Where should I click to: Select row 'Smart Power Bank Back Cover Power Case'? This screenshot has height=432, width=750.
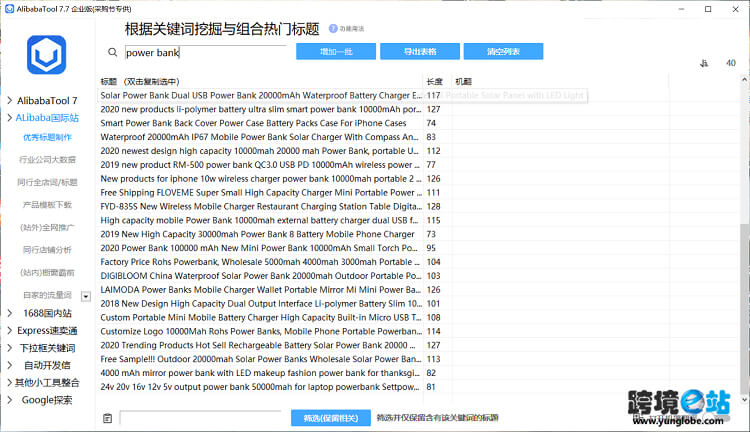(x=261, y=123)
